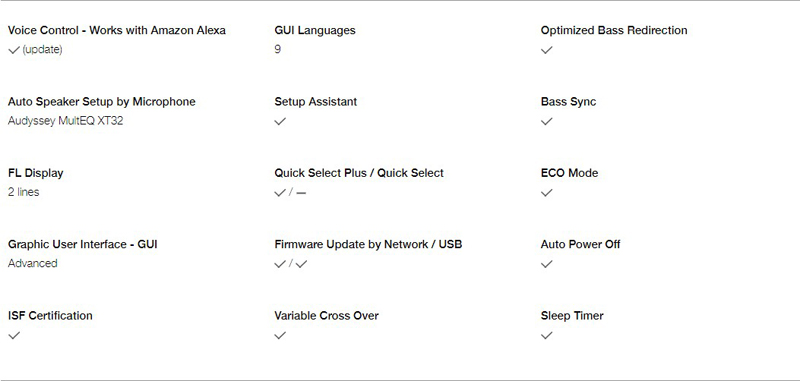Click the second checkmark under Firmware Update

coord(301,264)
